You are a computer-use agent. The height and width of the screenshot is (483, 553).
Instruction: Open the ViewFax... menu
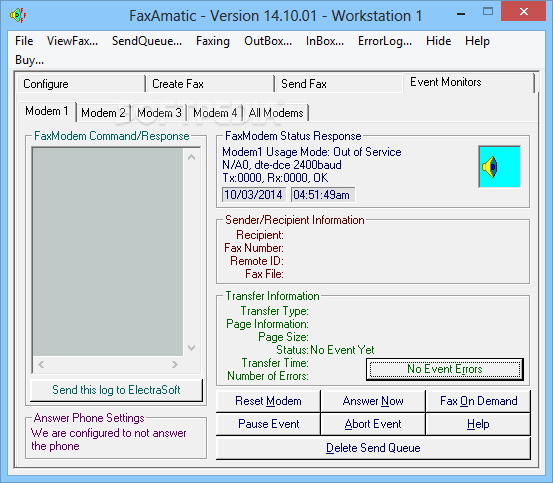[72, 41]
